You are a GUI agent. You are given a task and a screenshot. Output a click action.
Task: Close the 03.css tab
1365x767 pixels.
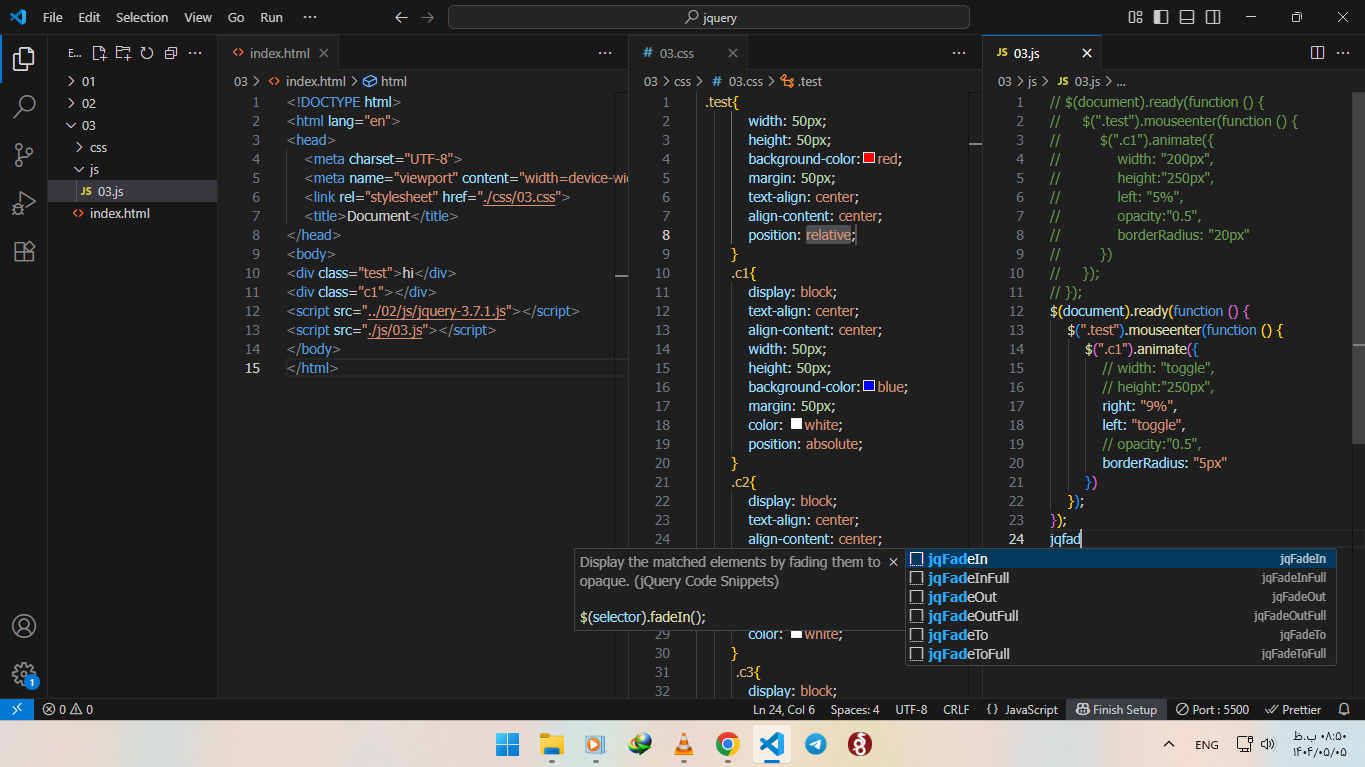click(x=733, y=53)
